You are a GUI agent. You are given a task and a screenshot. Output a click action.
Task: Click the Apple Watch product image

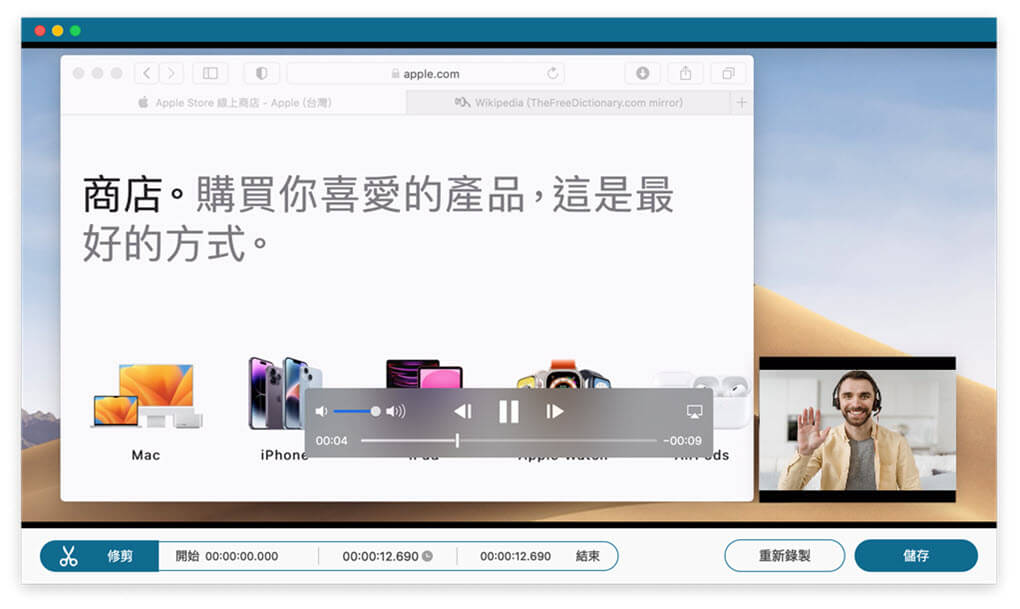pos(563,373)
